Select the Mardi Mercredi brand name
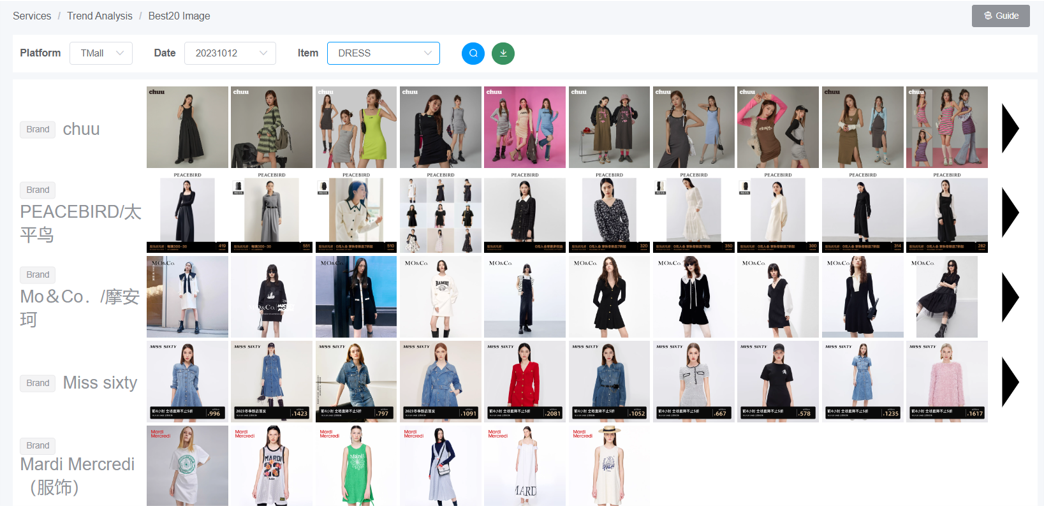The width and height of the screenshot is (1044, 506). [x=77, y=476]
